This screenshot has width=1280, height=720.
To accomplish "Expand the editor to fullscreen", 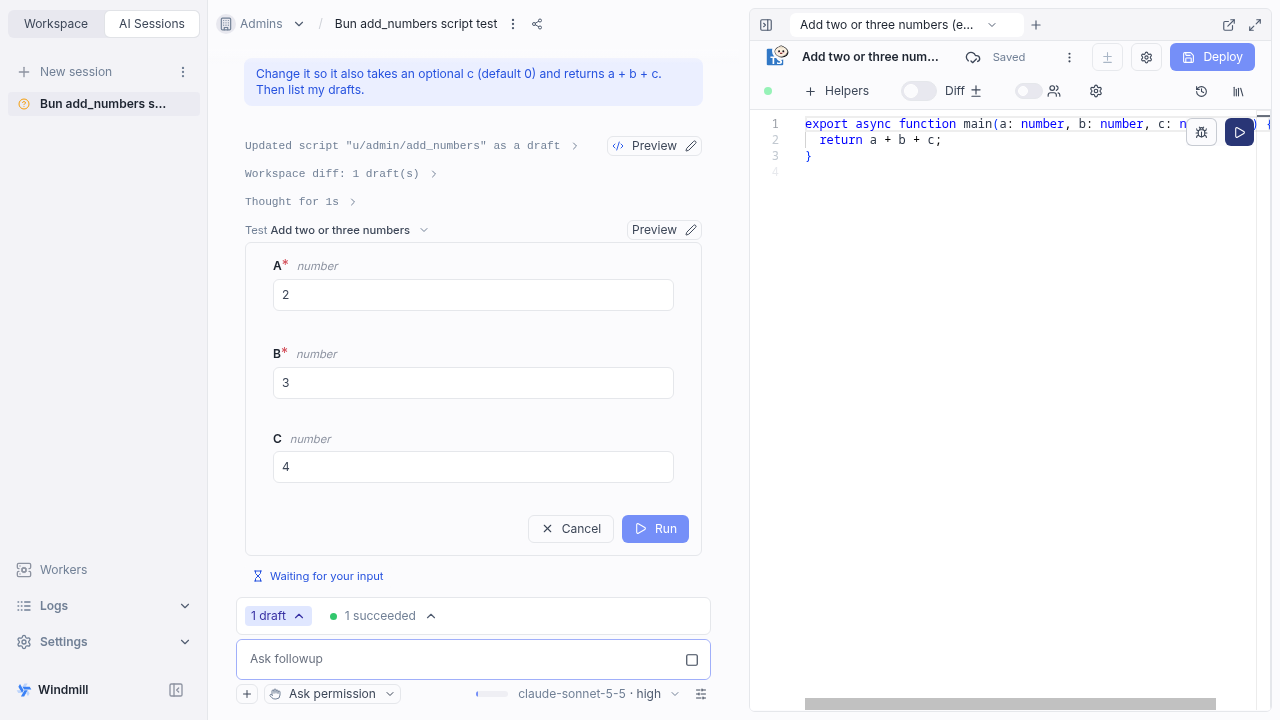I will click(x=1255, y=25).
